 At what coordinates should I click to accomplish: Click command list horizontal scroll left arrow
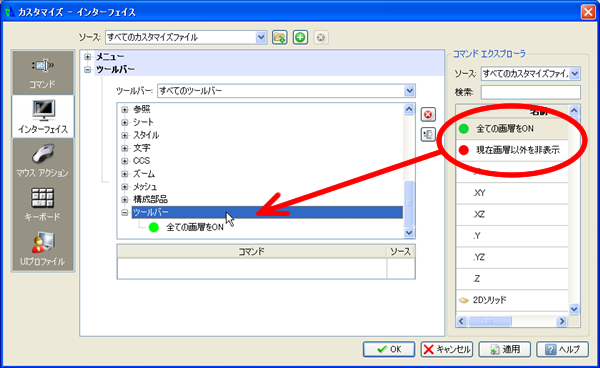tap(461, 321)
